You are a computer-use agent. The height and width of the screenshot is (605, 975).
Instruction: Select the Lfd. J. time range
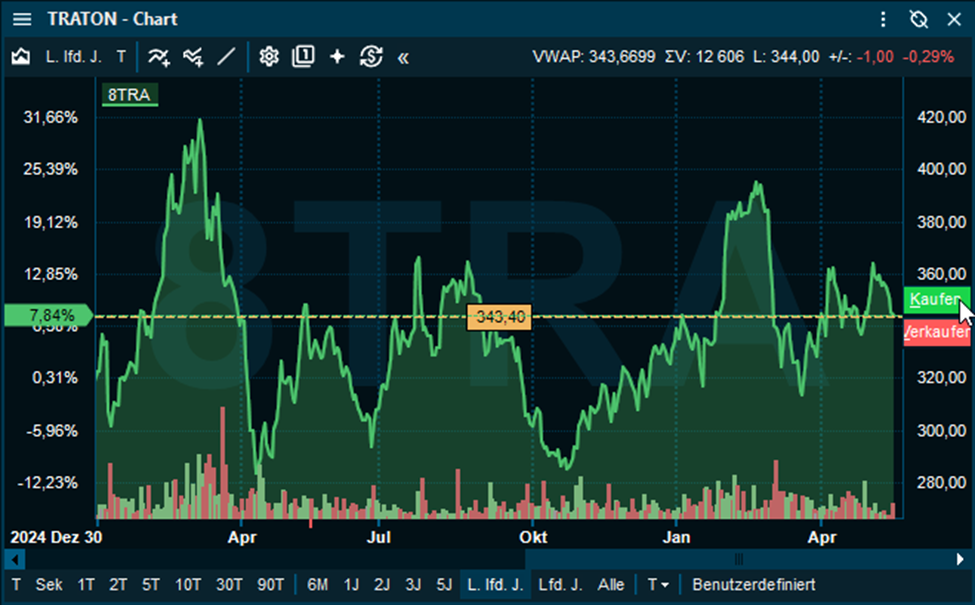click(560, 585)
